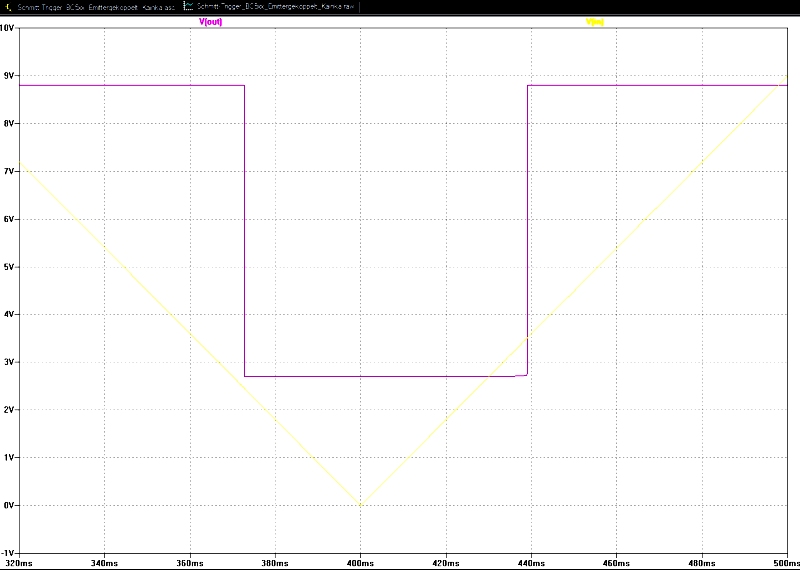
Task: Click the 360ms label on the time axis
Action: coord(190,563)
